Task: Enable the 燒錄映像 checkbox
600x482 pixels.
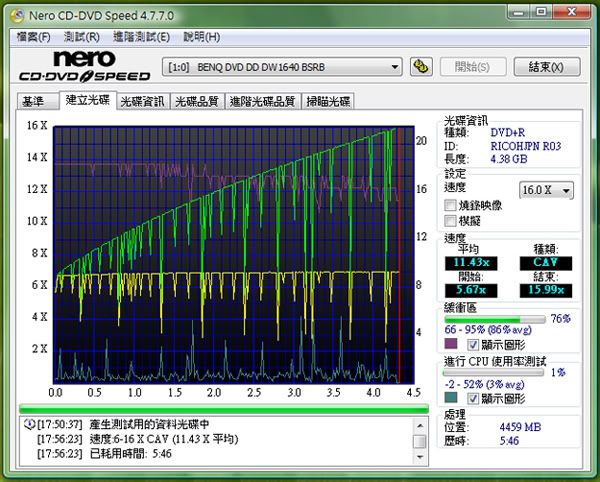Action: [x=450, y=205]
